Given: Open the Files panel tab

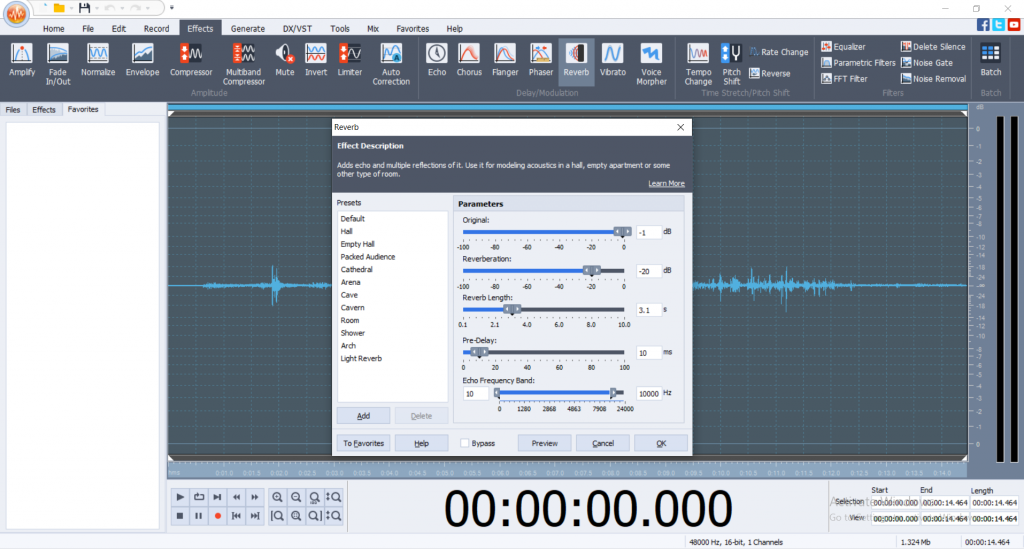Looking at the screenshot, I should [13, 109].
